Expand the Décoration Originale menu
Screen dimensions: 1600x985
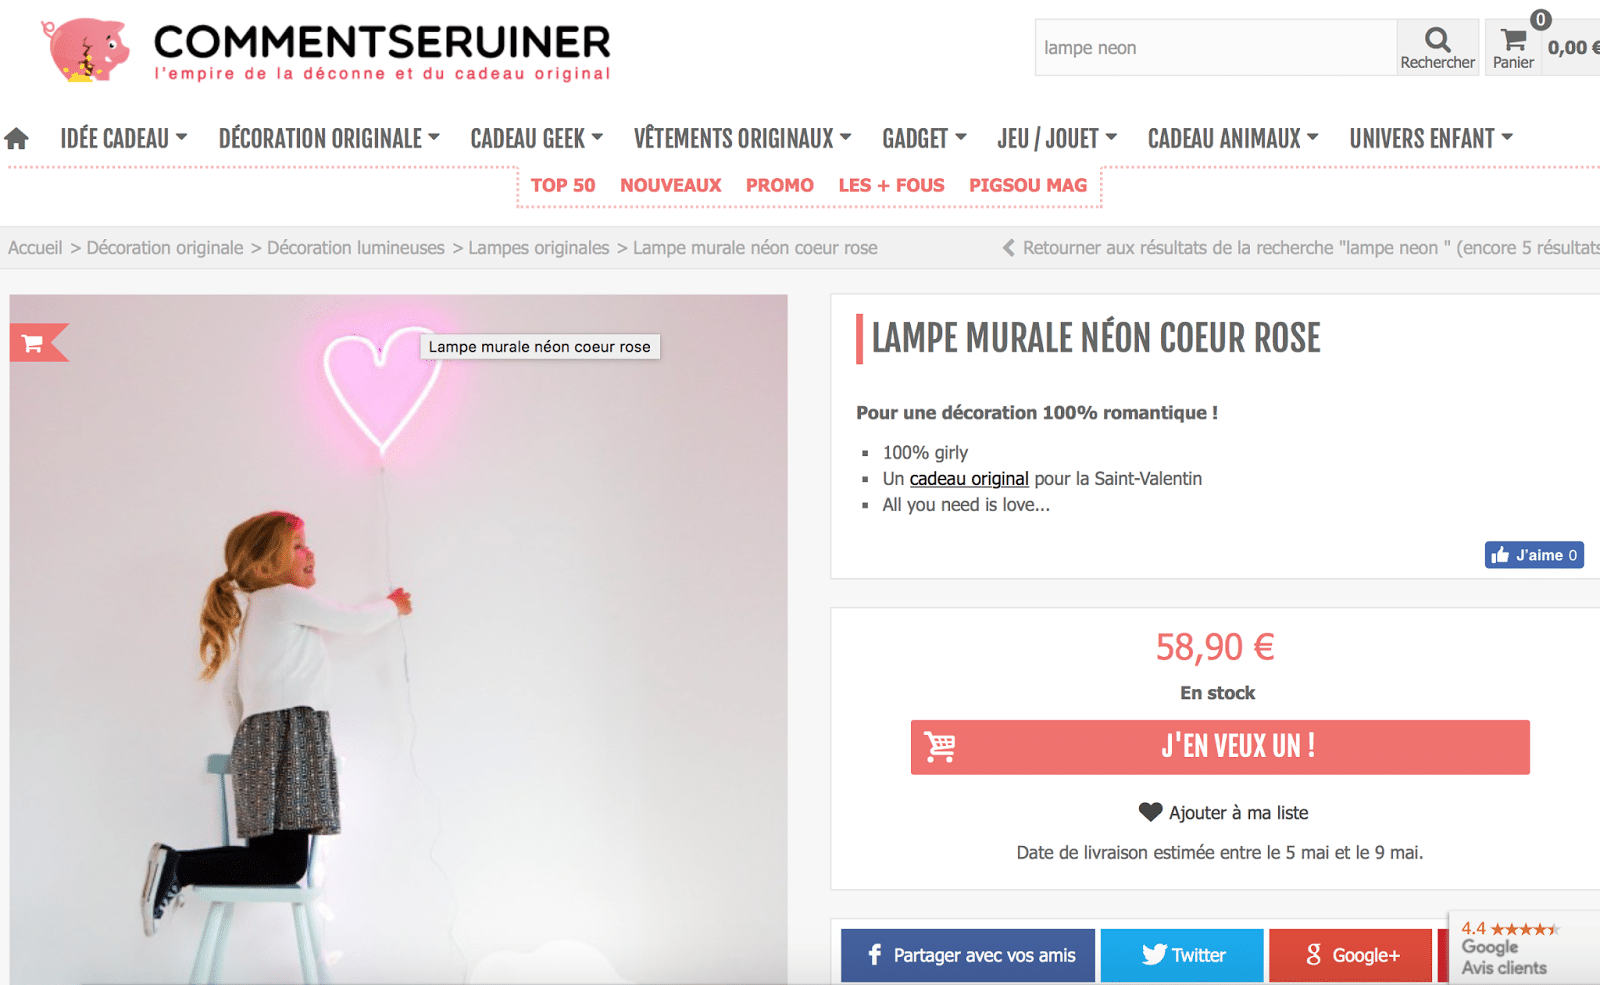click(329, 138)
